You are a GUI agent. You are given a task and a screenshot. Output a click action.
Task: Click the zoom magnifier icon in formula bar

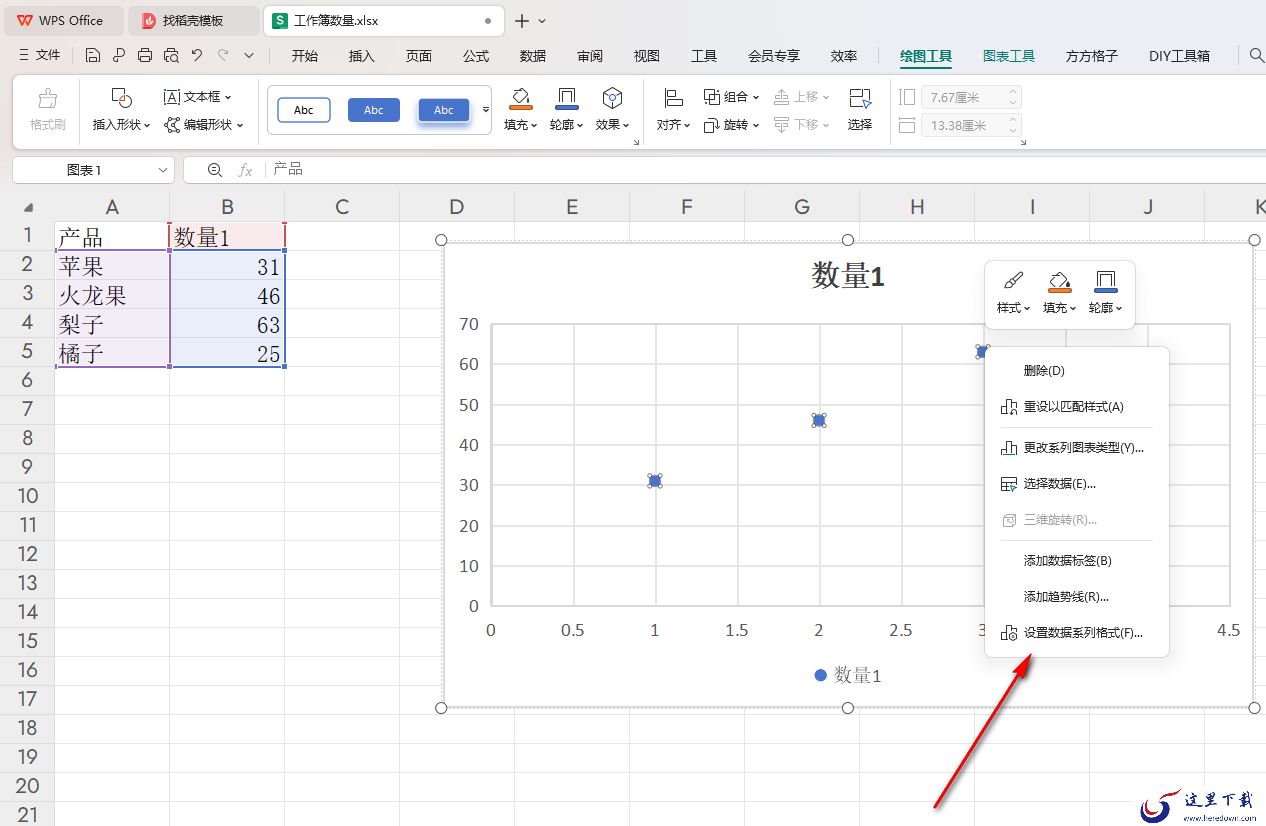215,170
